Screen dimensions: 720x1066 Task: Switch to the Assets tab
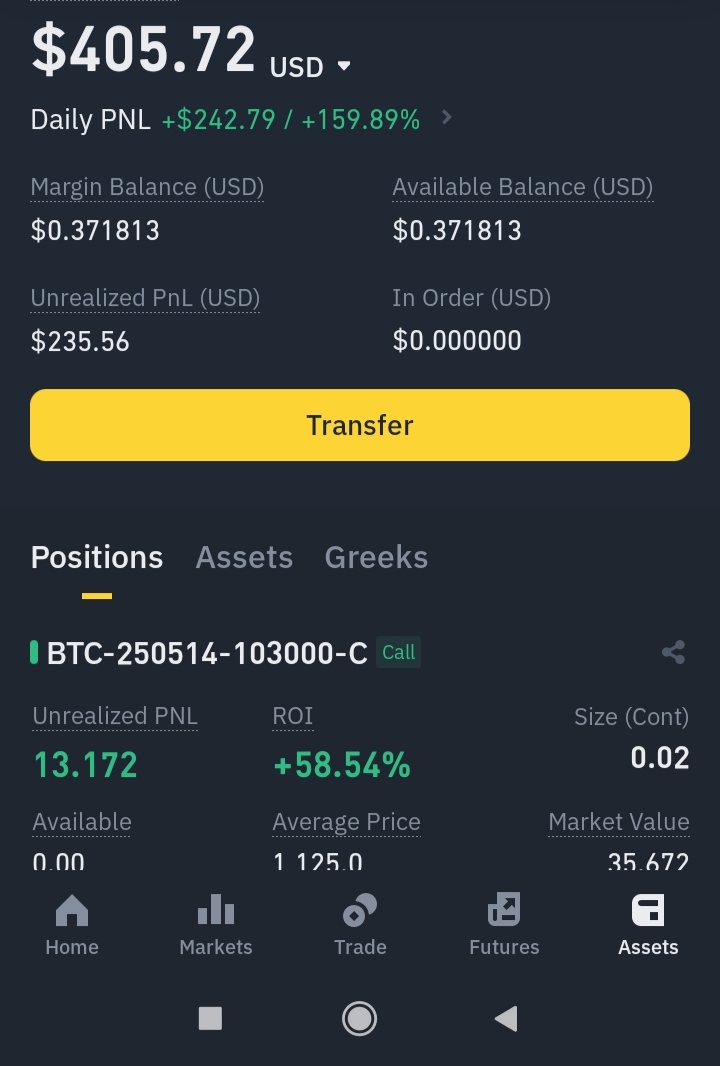pyautogui.click(x=244, y=557)
